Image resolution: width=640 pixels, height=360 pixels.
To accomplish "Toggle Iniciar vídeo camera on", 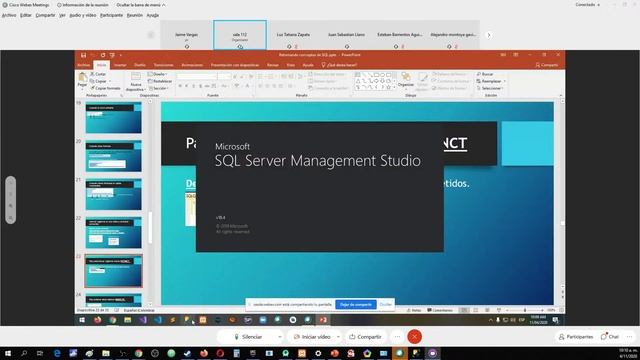I will [312, 337].
